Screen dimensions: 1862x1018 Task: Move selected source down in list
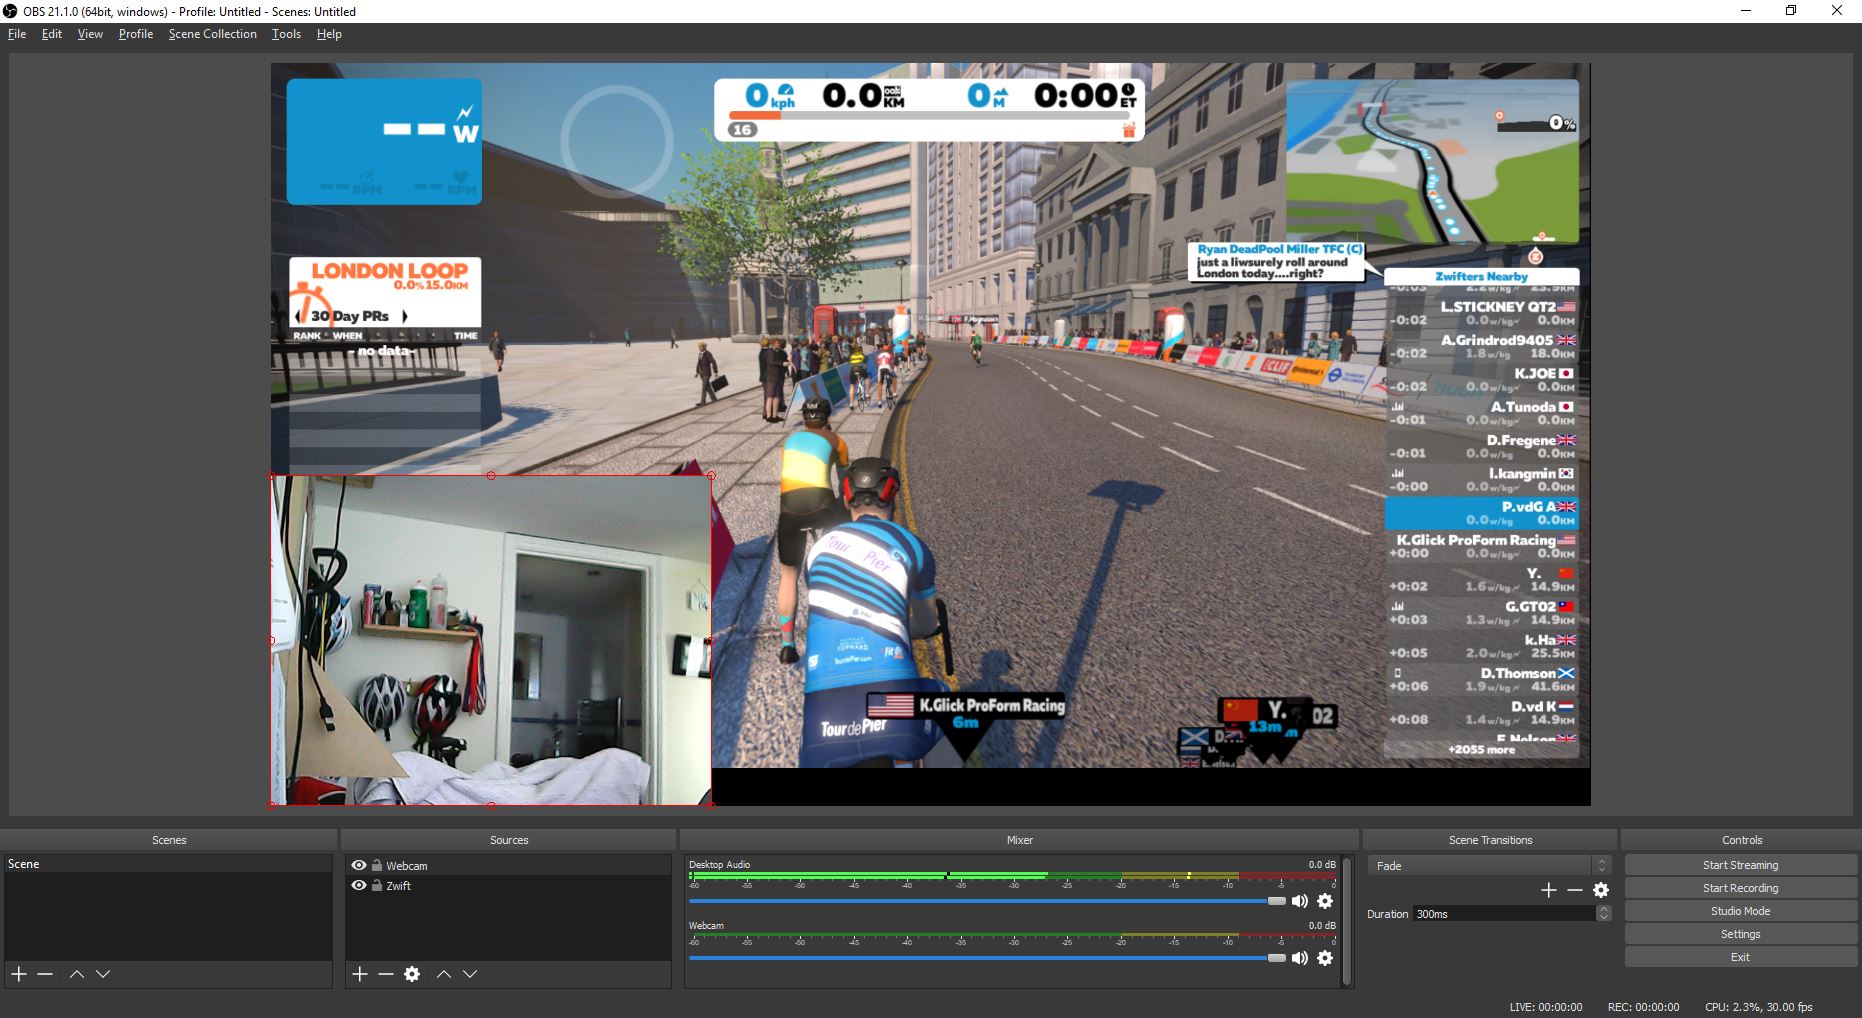pos(470,974)
